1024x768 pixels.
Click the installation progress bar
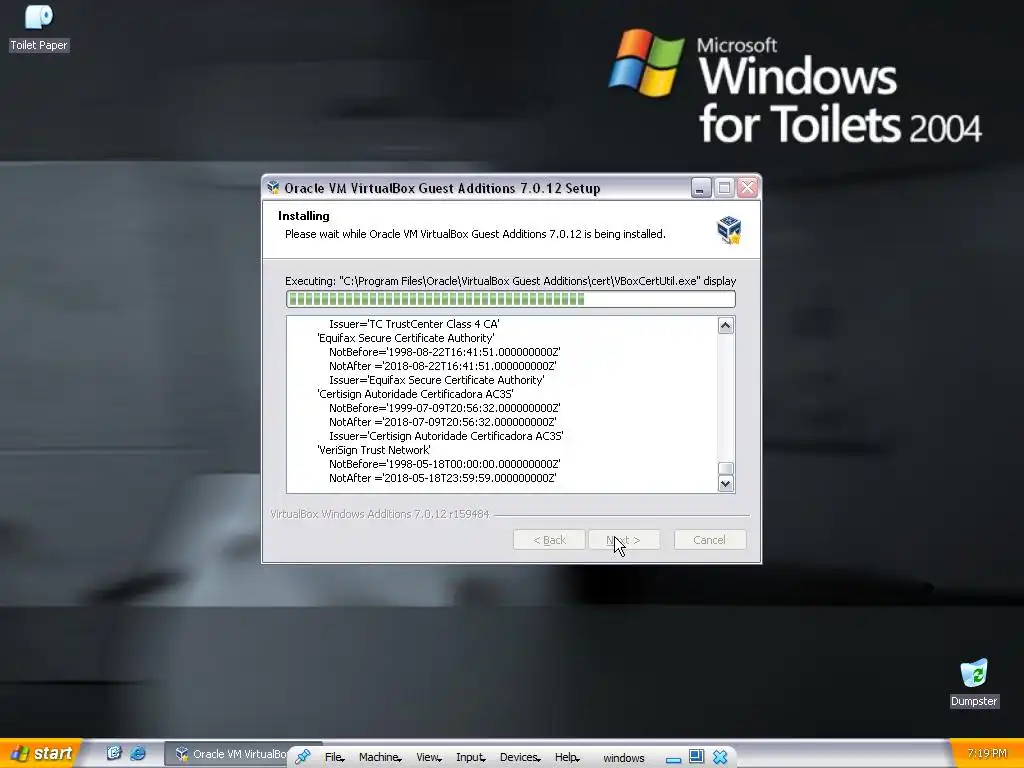[511, 299]
